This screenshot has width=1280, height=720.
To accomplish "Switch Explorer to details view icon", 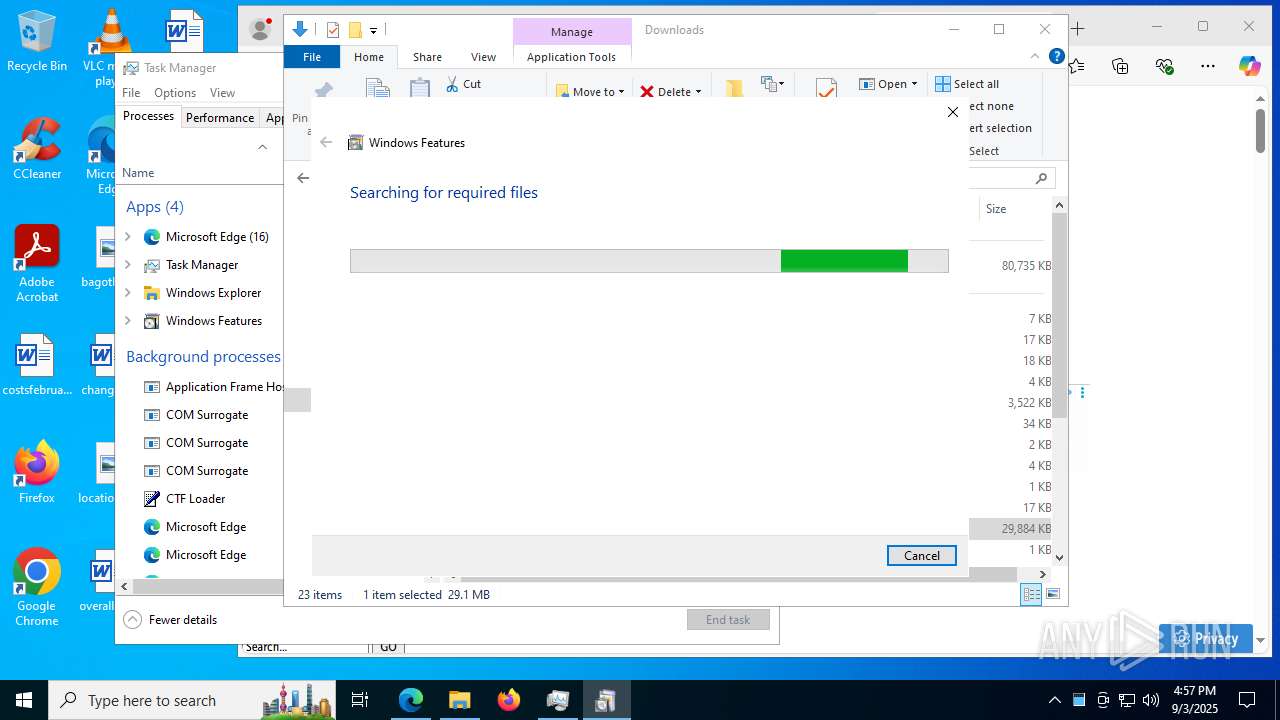I will [1030, 594].
